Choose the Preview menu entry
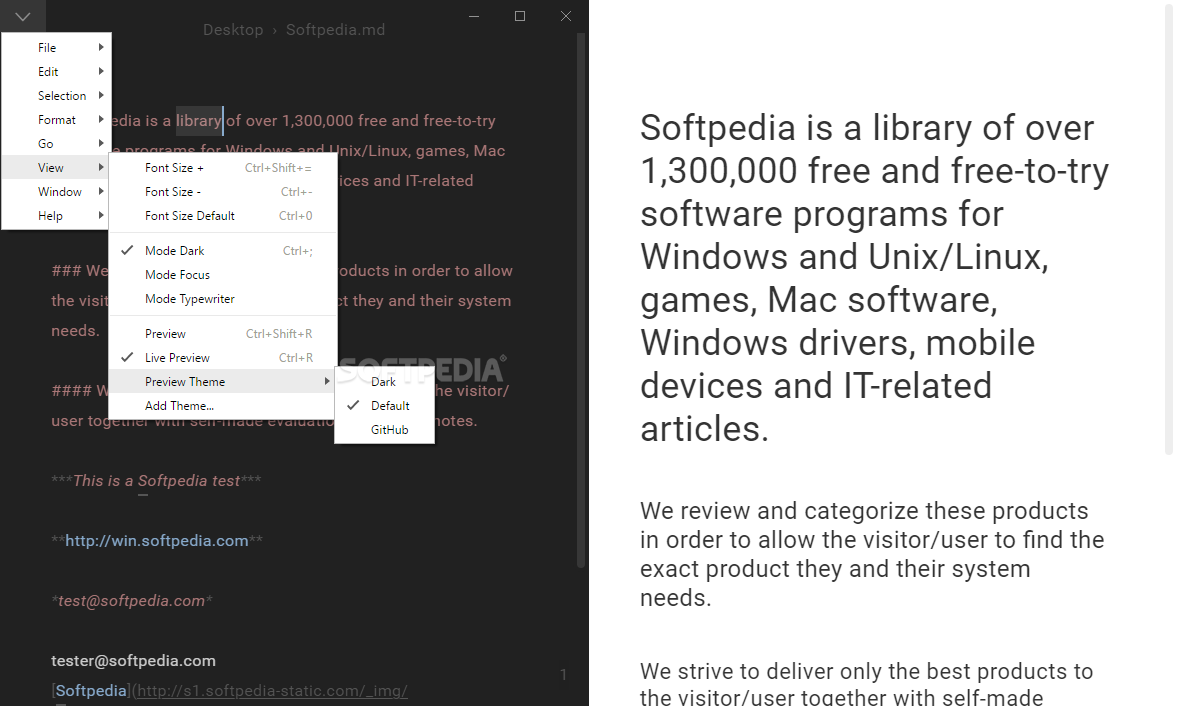Viewport: 1177px width, 706px height. point(223,334)
